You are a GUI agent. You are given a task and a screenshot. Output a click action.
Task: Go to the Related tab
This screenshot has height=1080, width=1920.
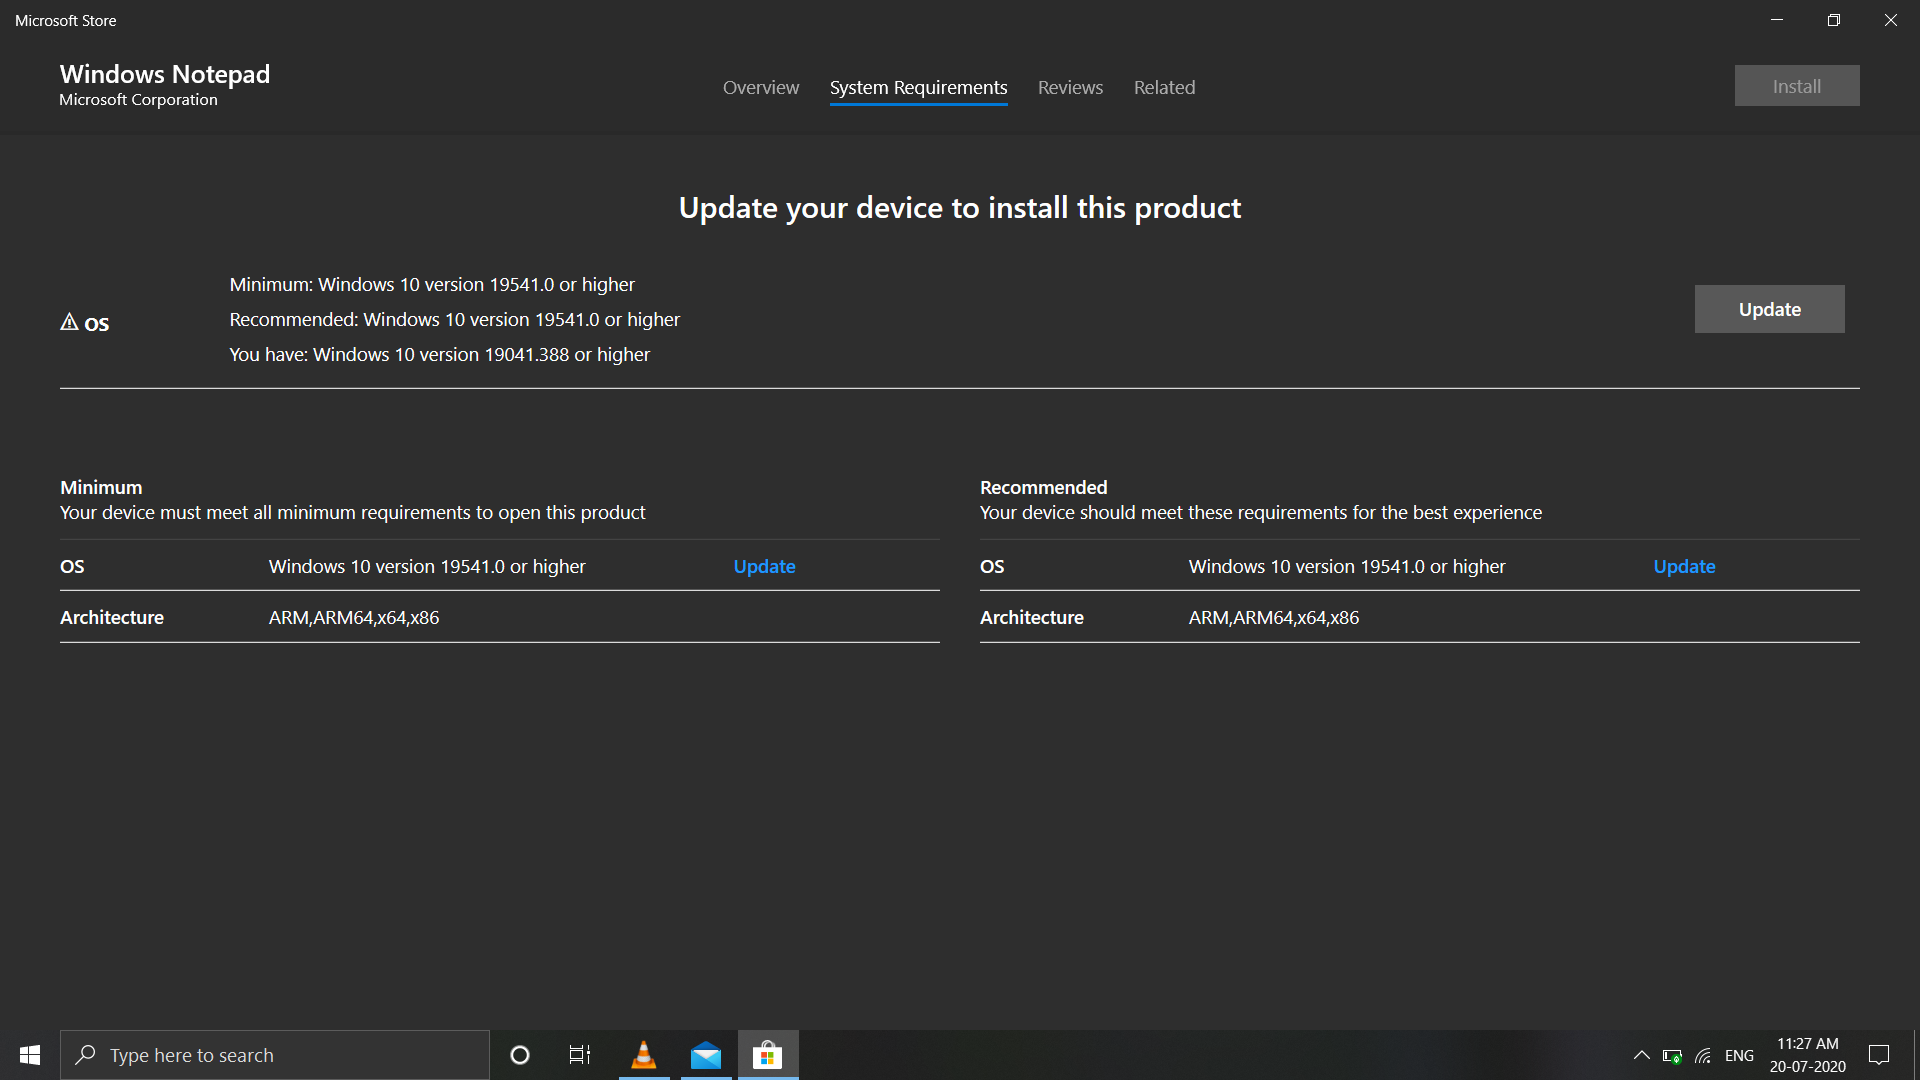1164,87
